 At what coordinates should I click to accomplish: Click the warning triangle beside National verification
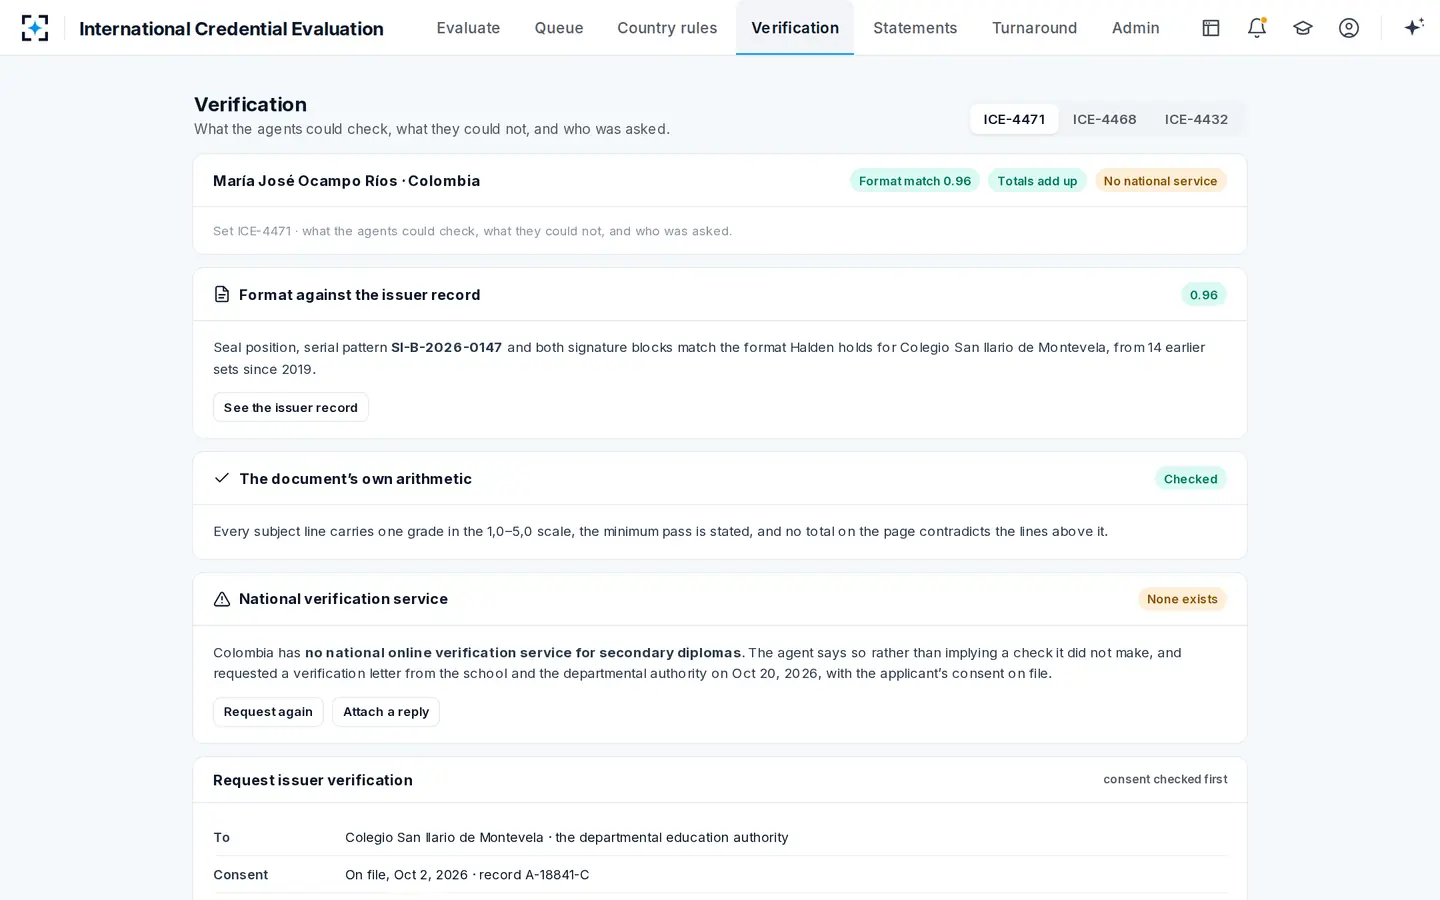(x=222, y=599)
